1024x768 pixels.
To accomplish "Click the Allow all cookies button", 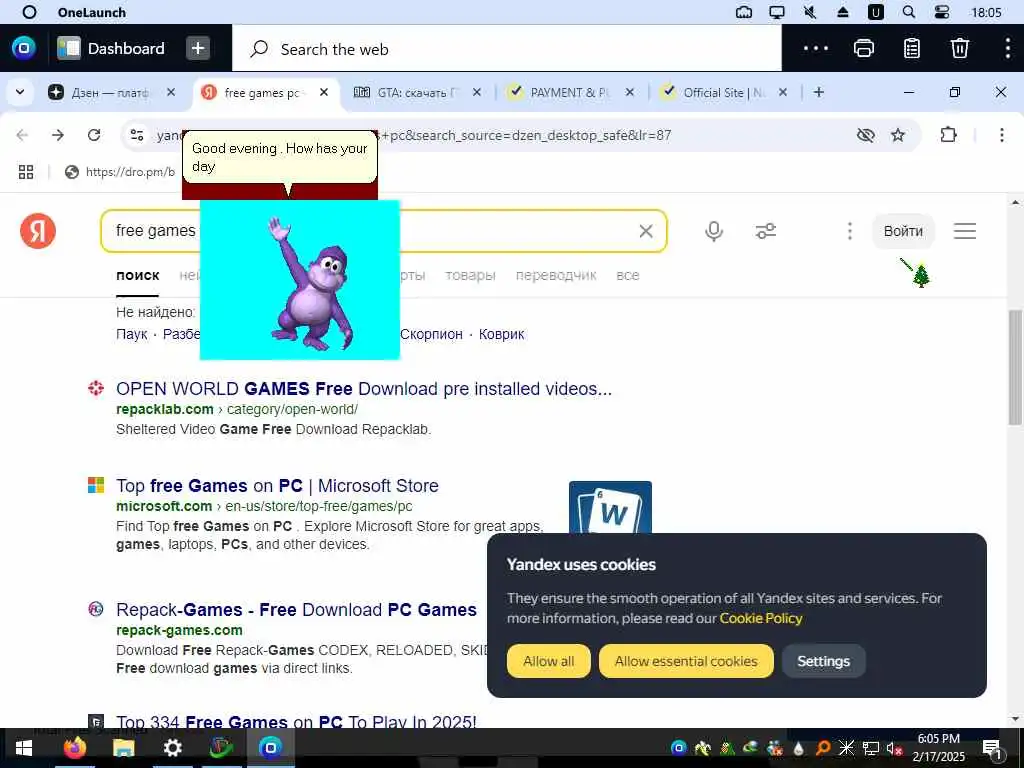I will click(549, 661).
